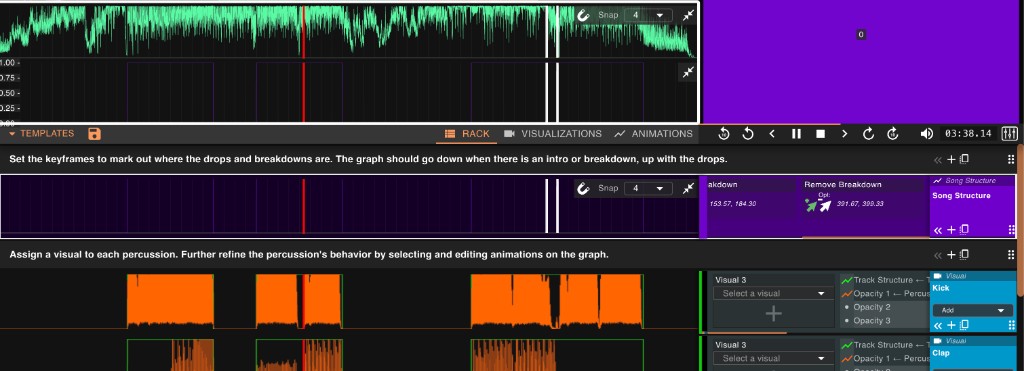1024x371 pixels.
Task: Click the Song Structure animation header icon
Action: click(937, 181)
